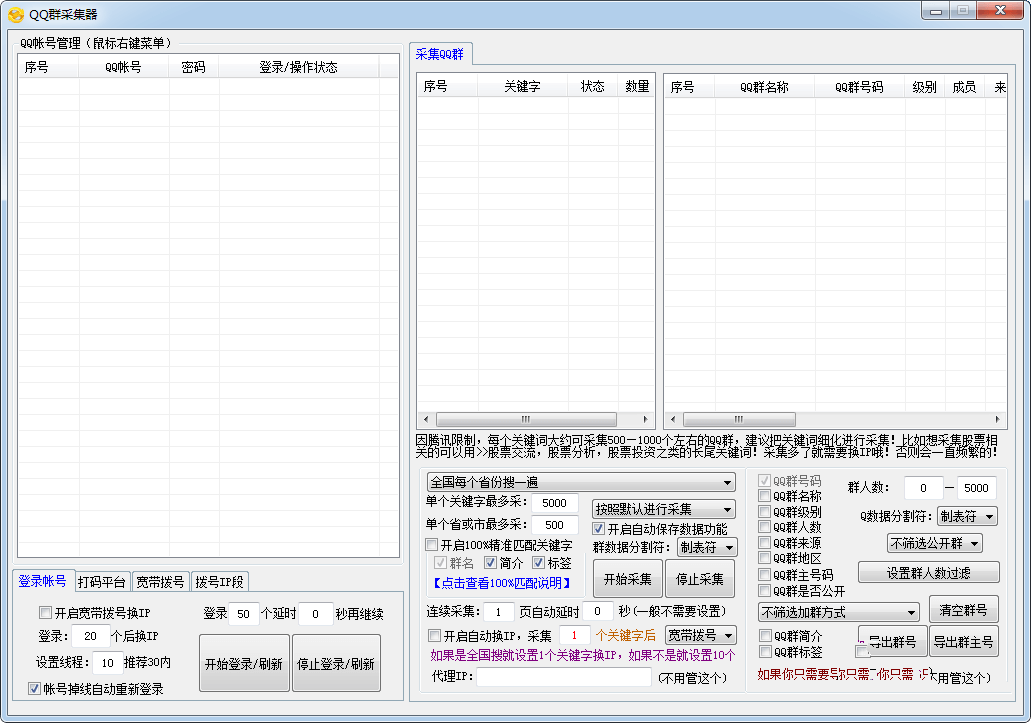Click the 设置群人数过滤 button
Viewport: 1031px width, 723px height.
tap(928, 572)
